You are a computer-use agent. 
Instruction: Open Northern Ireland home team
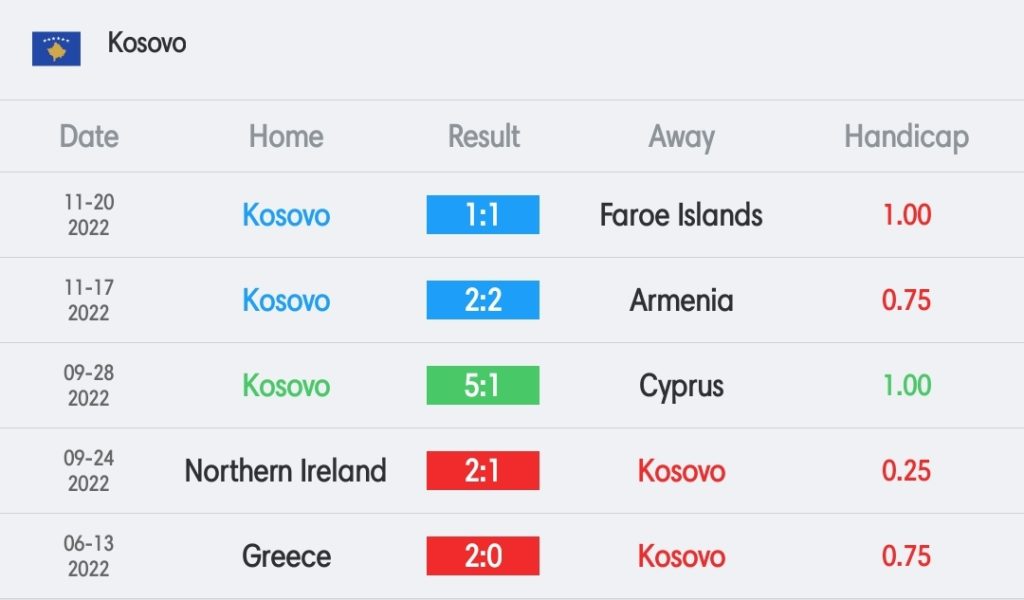click(x=286, y=471)
